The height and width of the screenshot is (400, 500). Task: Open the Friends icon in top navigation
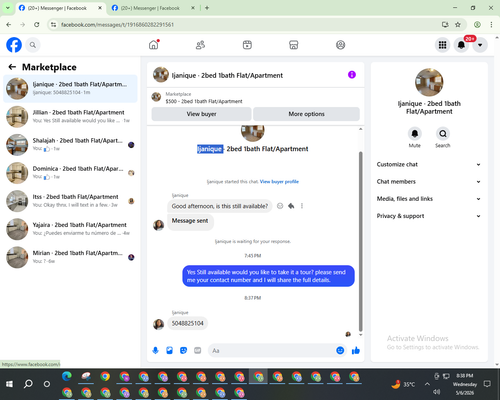click(x=200, y=45)
